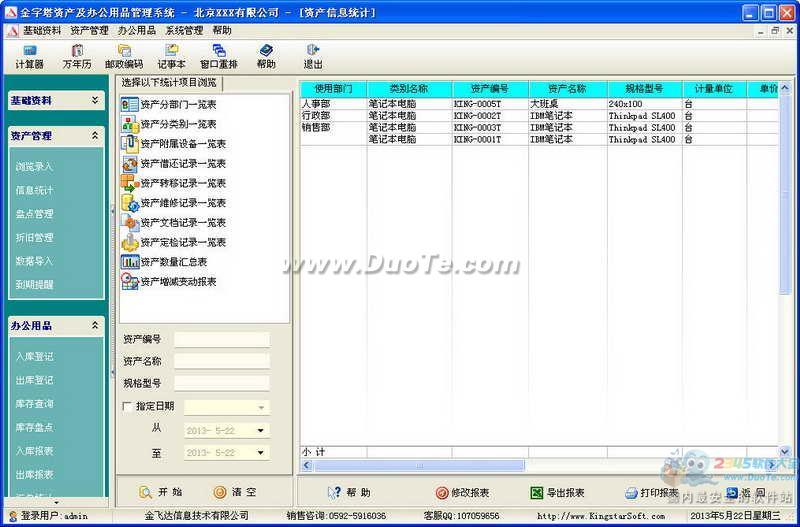Open 入库登记 in the sidebar
The image size is (800, 527).
pos(34,357)
